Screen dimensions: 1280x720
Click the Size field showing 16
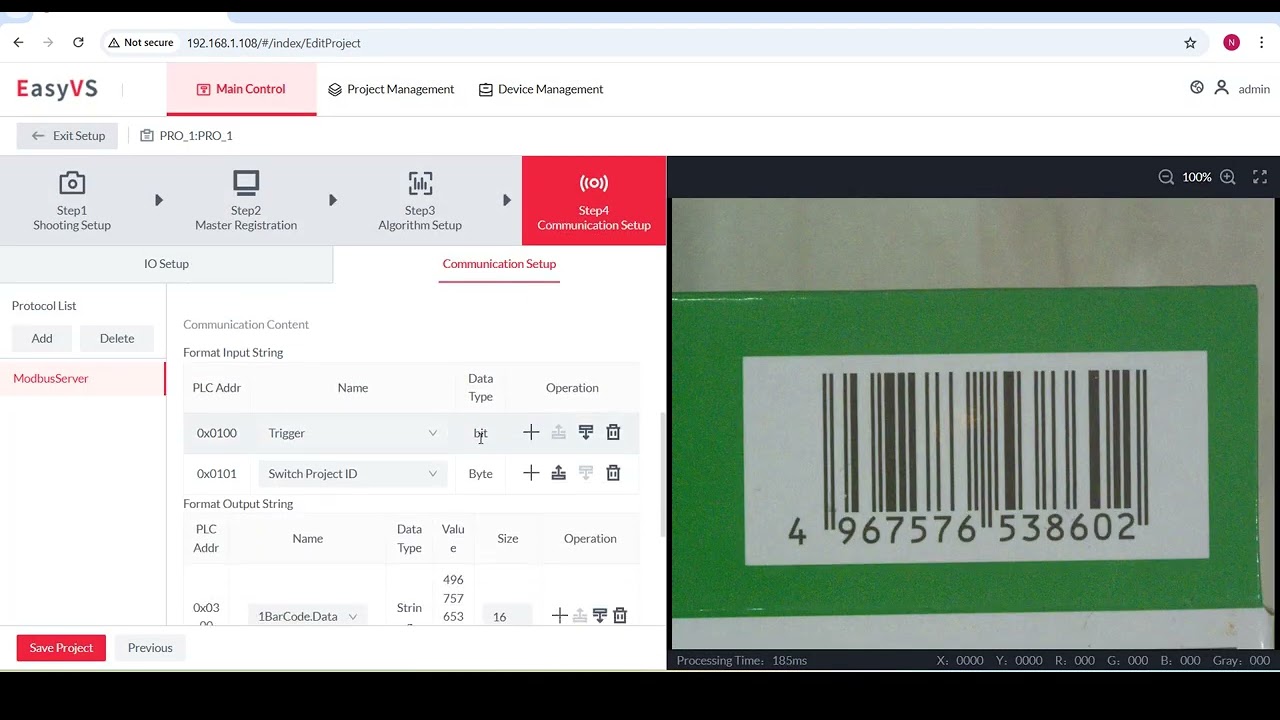(507, 616)
